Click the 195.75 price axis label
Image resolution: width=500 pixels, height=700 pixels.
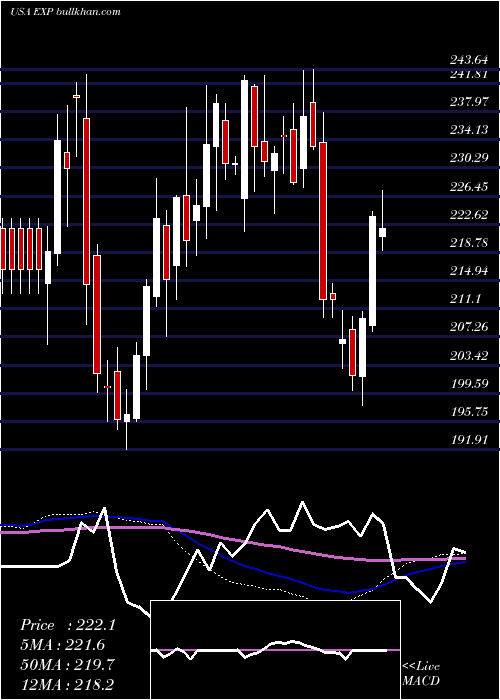pyautogui.click(x=469, y=412)
